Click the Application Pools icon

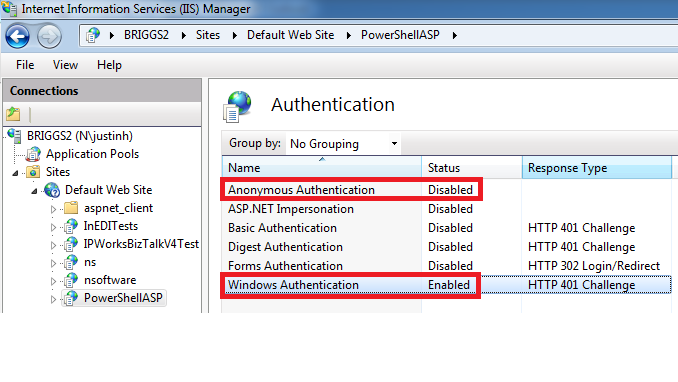pyautogui.click(x=33, y=154)
